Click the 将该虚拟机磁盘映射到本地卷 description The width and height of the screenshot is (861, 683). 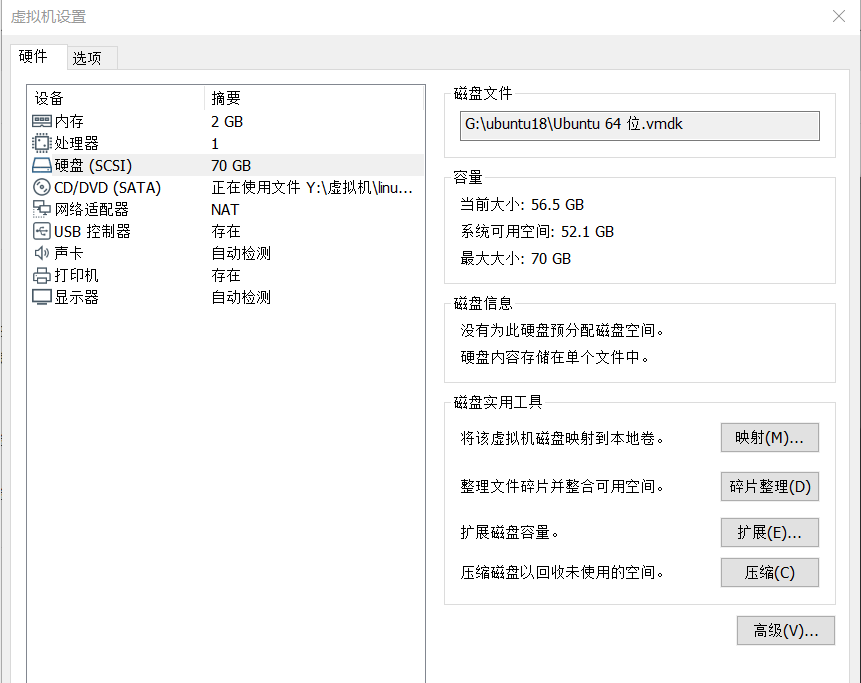tap(562, 438)
